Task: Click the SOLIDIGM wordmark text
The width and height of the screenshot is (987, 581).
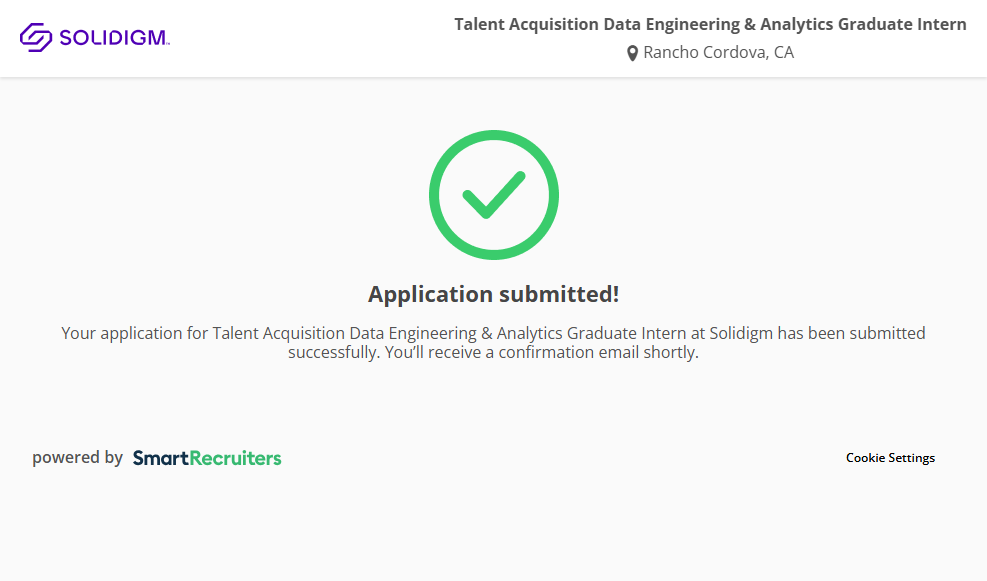Action: click(x=114, y=39)
